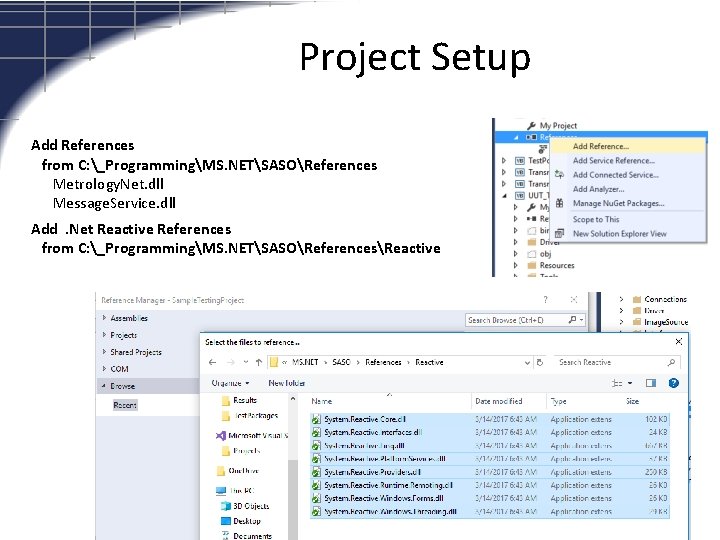
Task: Select My Project wrench icon in Solution Explorer
Action: [531, 125]
